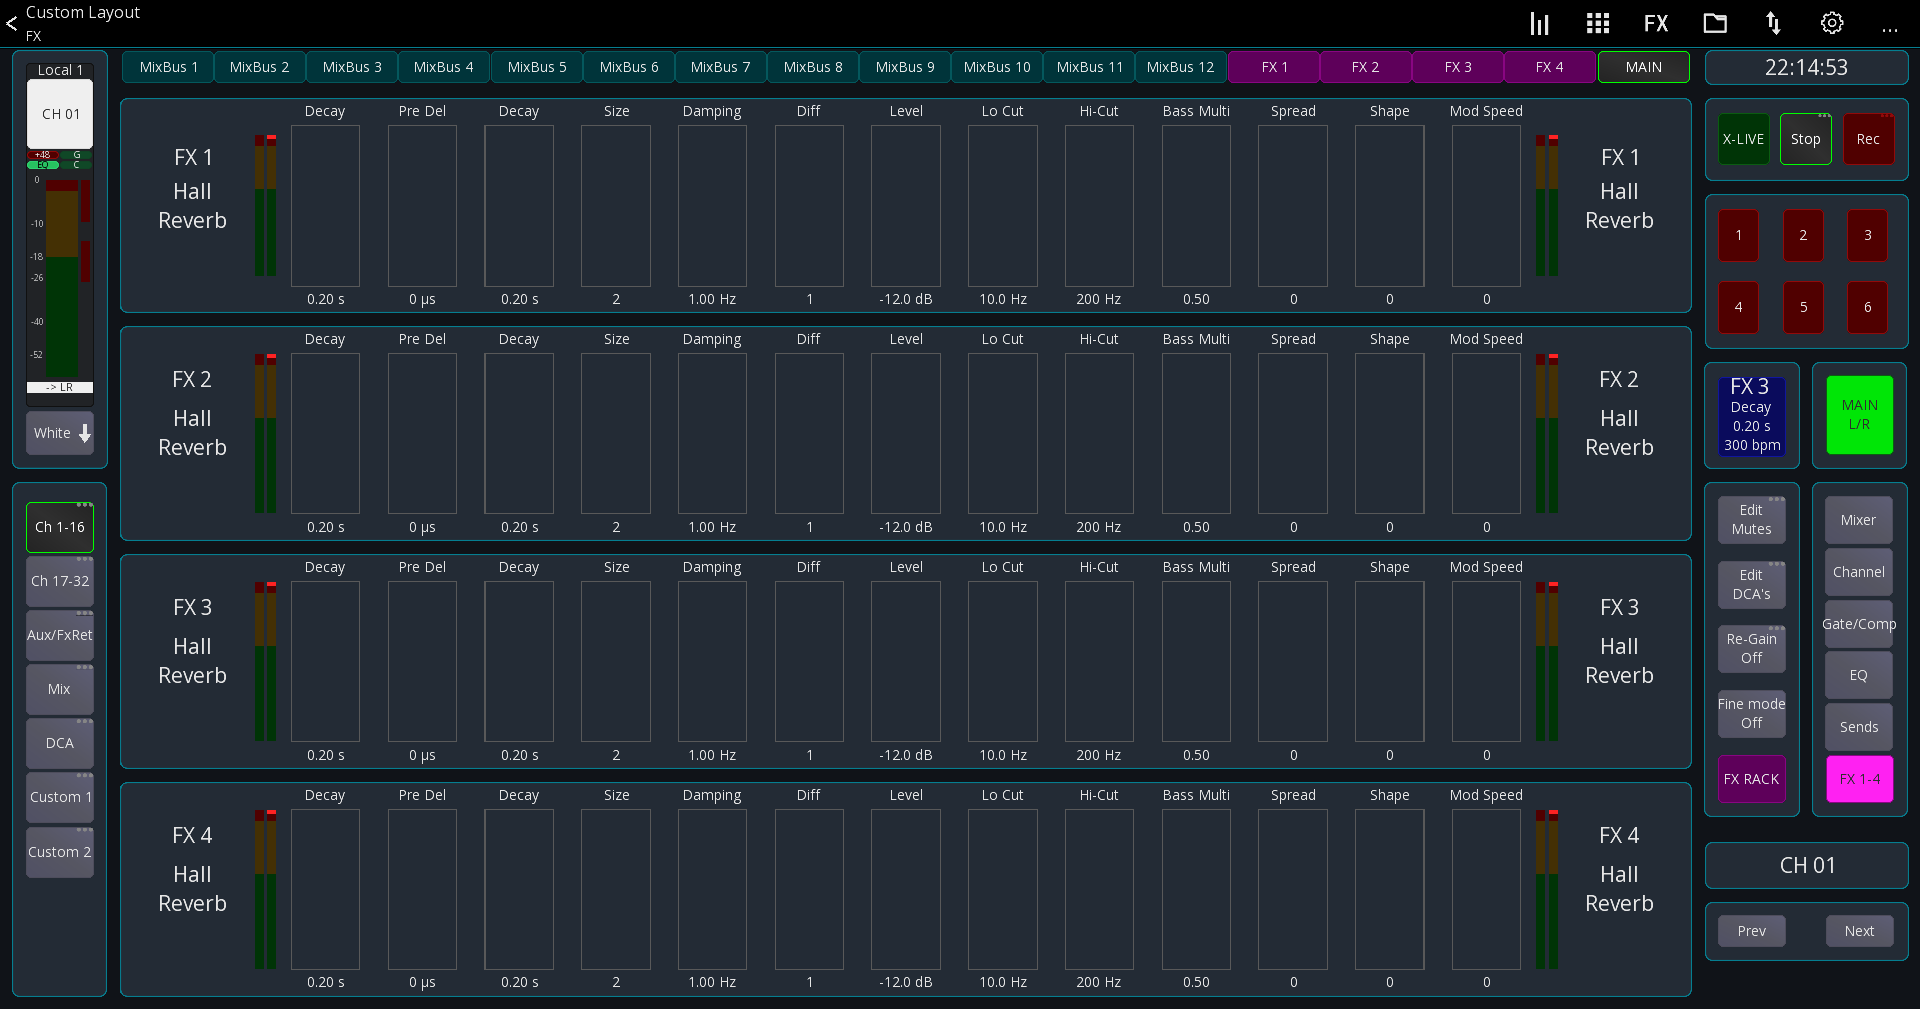Viewport: 1920px width, 1009px height.
Task: Click the Stop transport button
Action: 1805,139
